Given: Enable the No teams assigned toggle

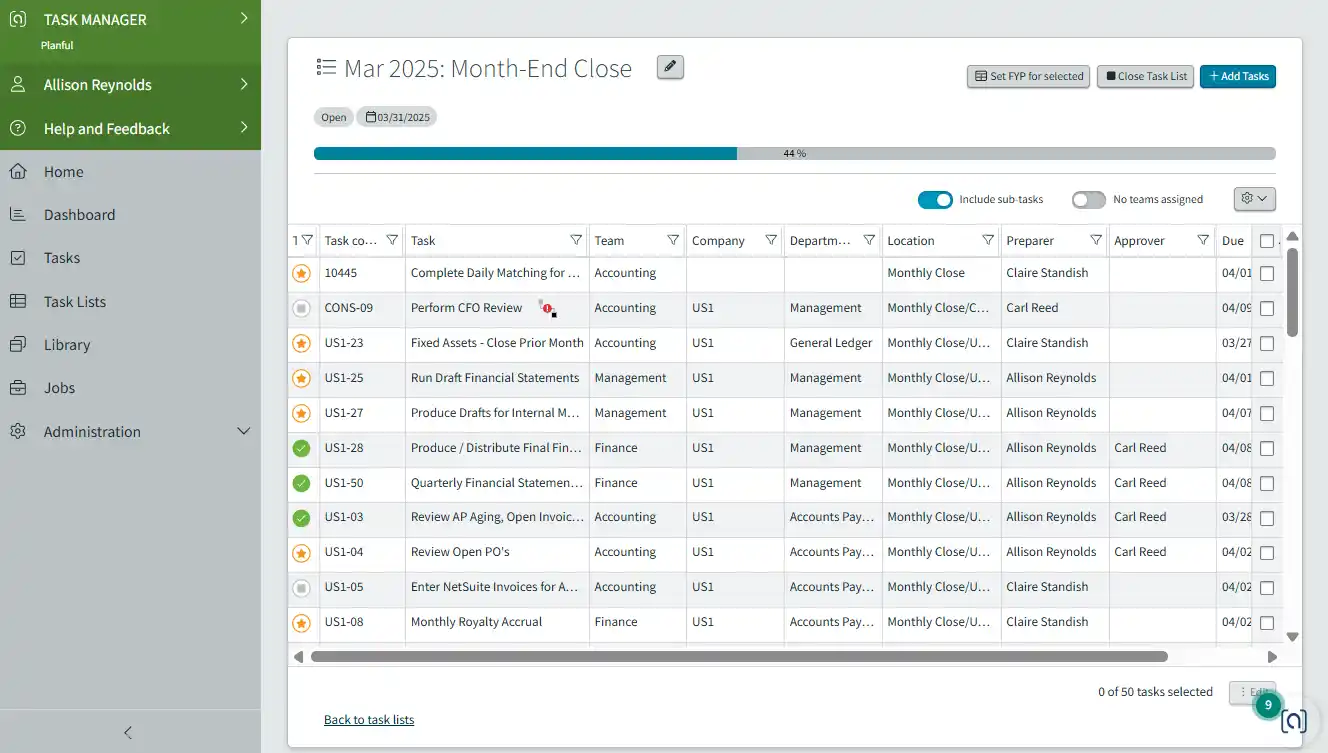Looking at the screenshot, I should 1088,199.
